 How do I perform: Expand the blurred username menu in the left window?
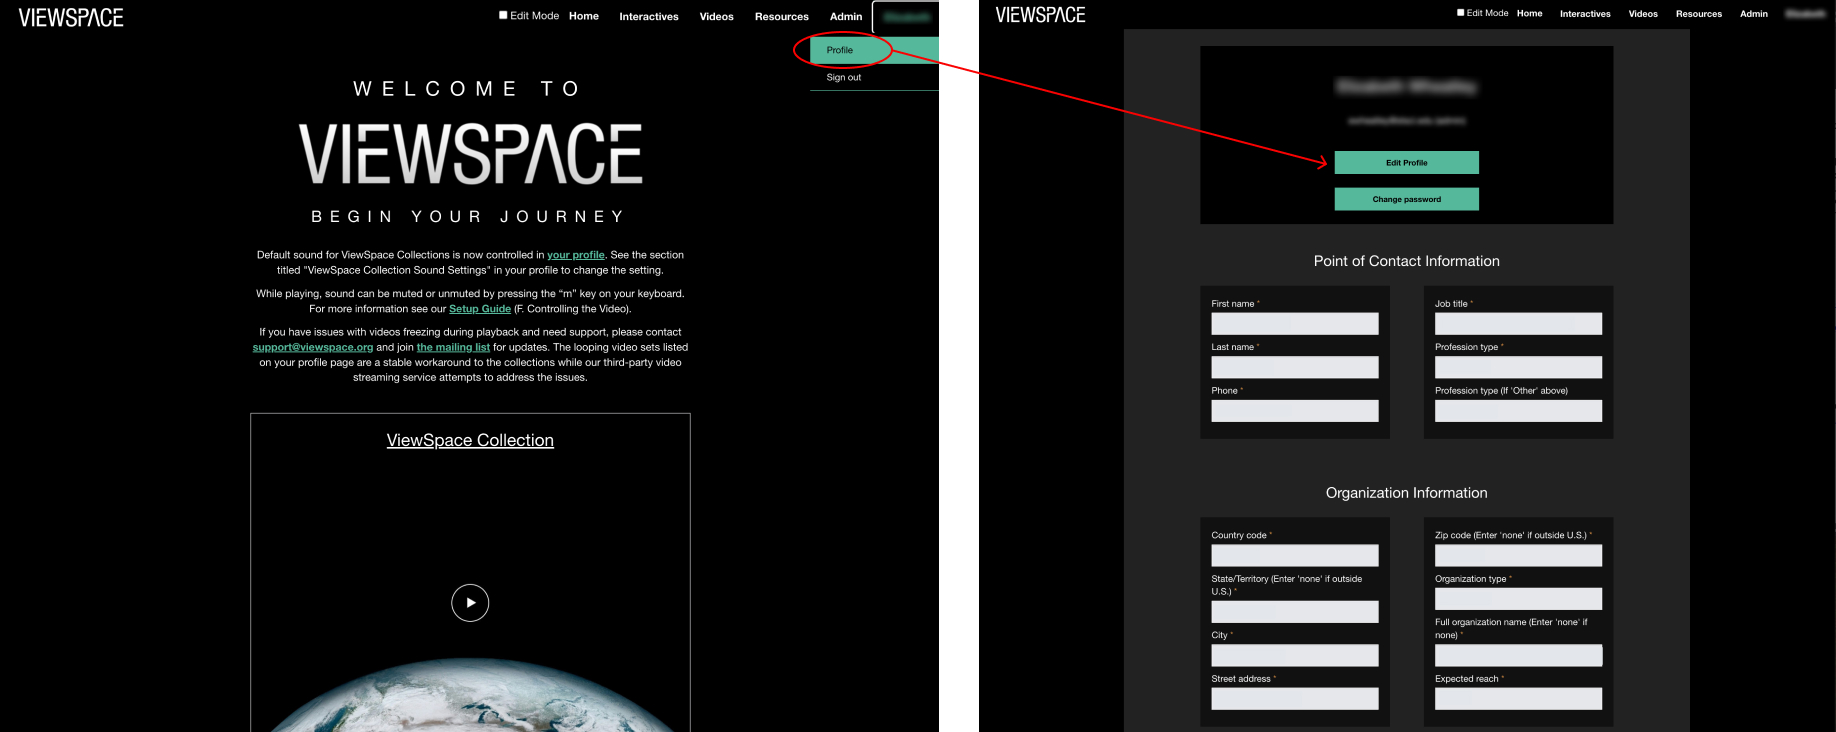point(906,17)
